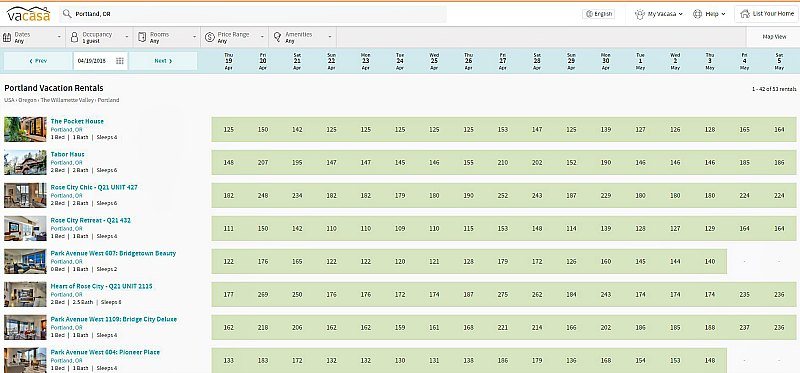
Task: Open the Amenities filter dropdown
Action: 303,37
